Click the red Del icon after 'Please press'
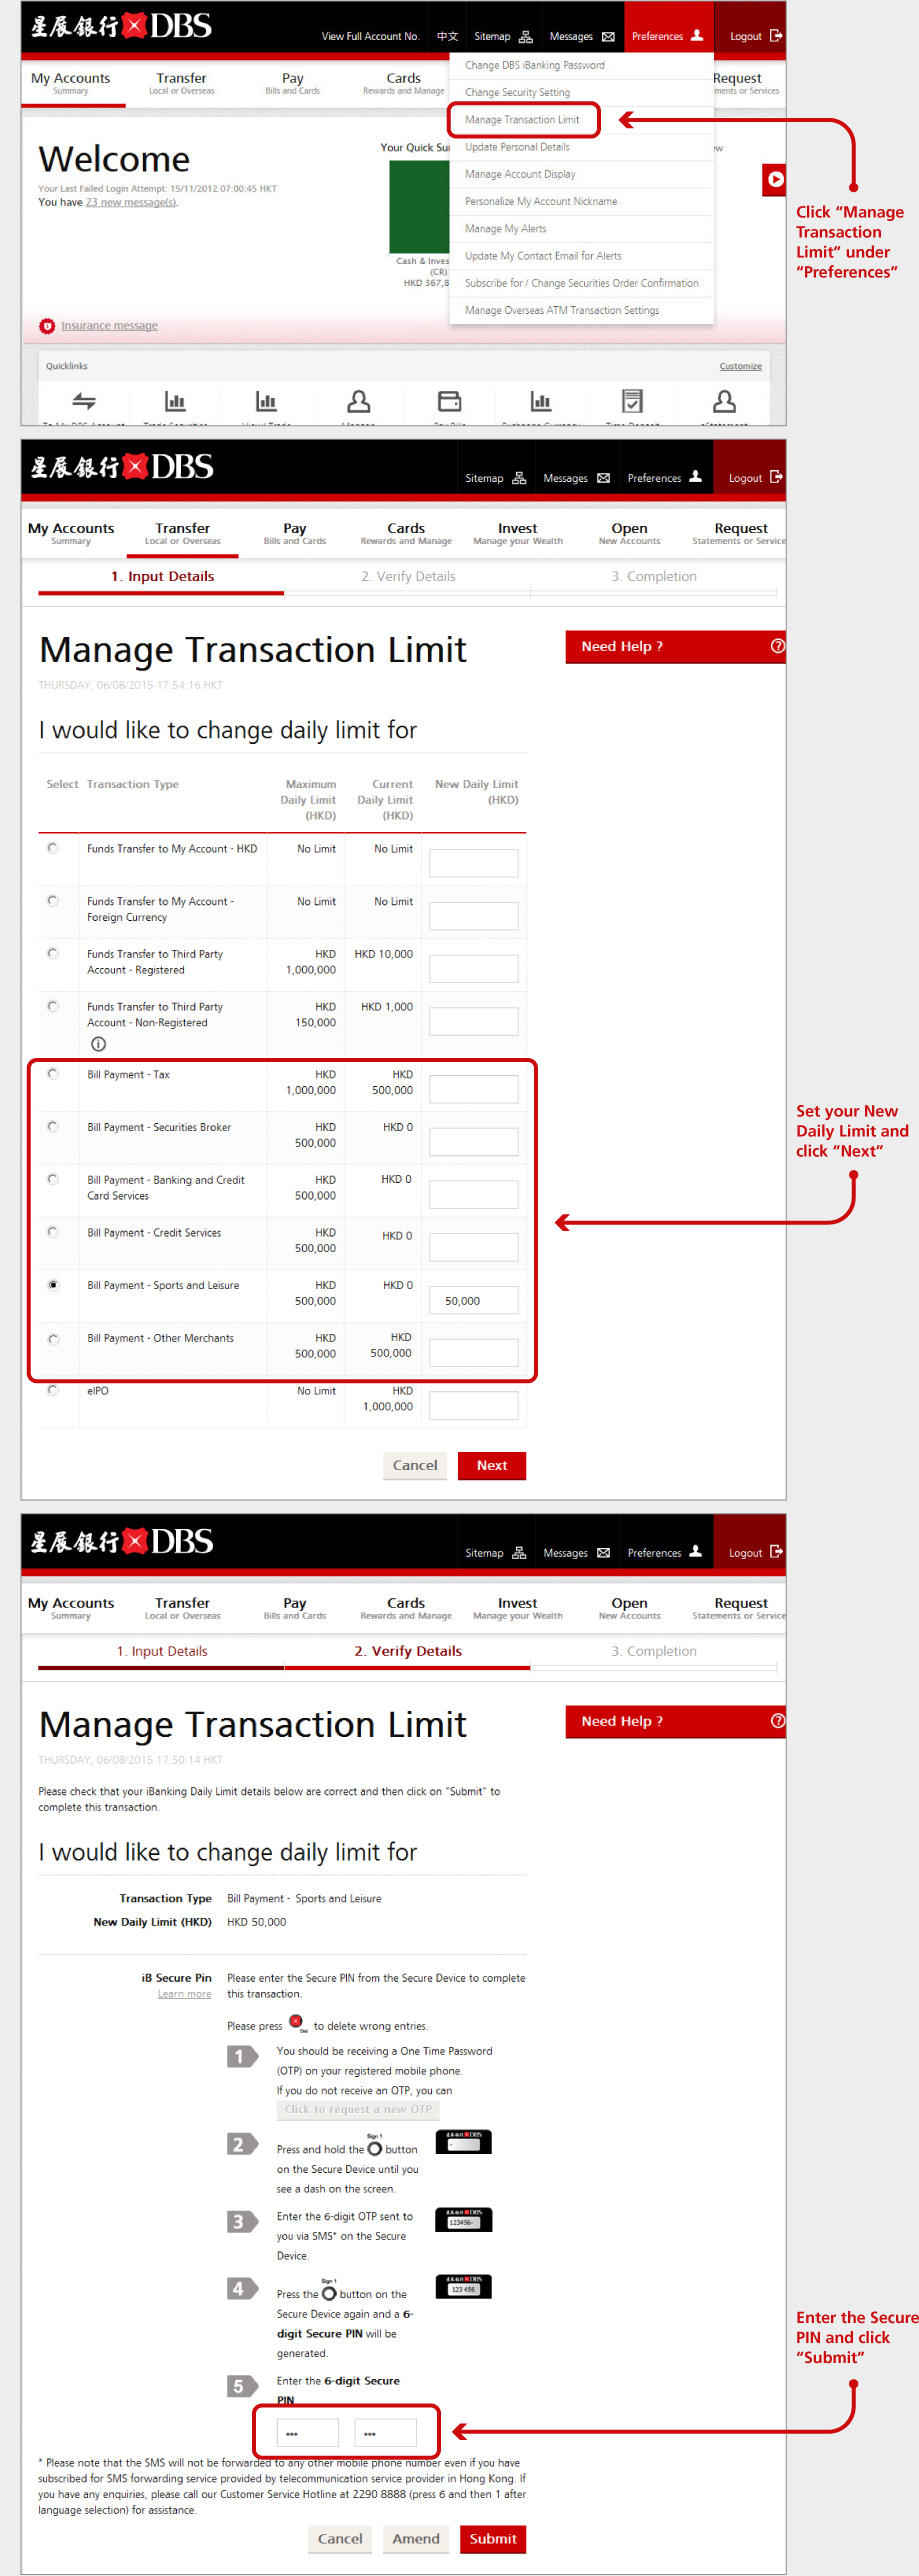This screenshot has height=2576, width=919. (296, 2021)
